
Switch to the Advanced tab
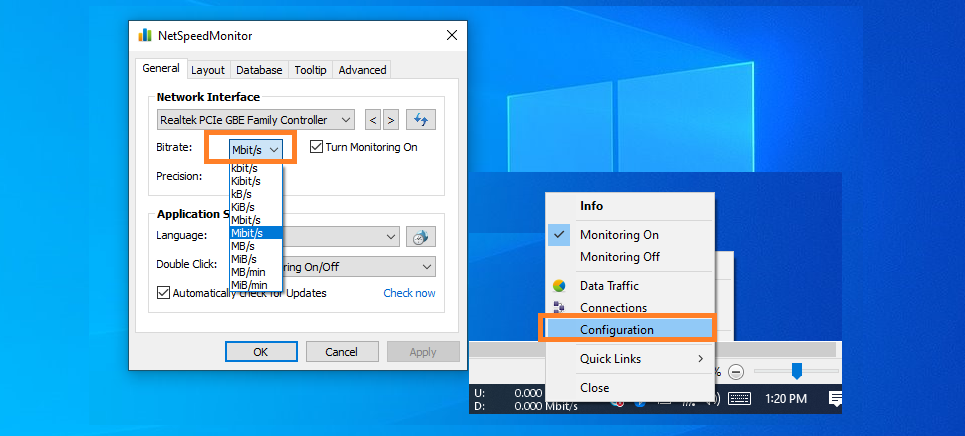362,70
